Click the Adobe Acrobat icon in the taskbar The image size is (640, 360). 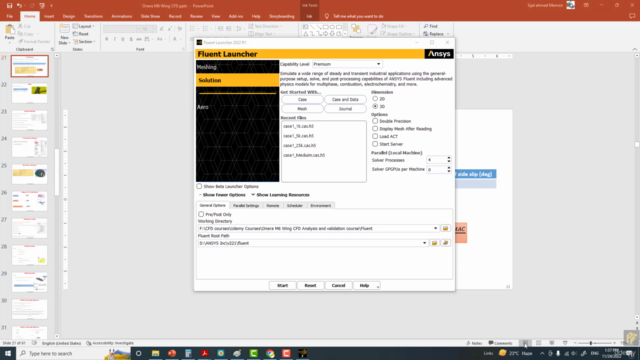point(204,353)
